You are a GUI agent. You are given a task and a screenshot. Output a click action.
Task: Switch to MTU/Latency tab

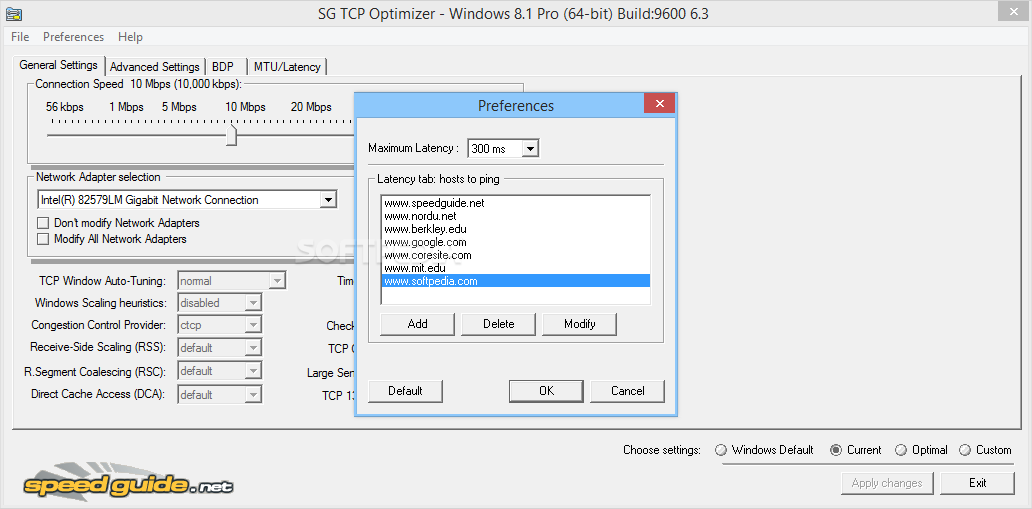coord(287,67)
